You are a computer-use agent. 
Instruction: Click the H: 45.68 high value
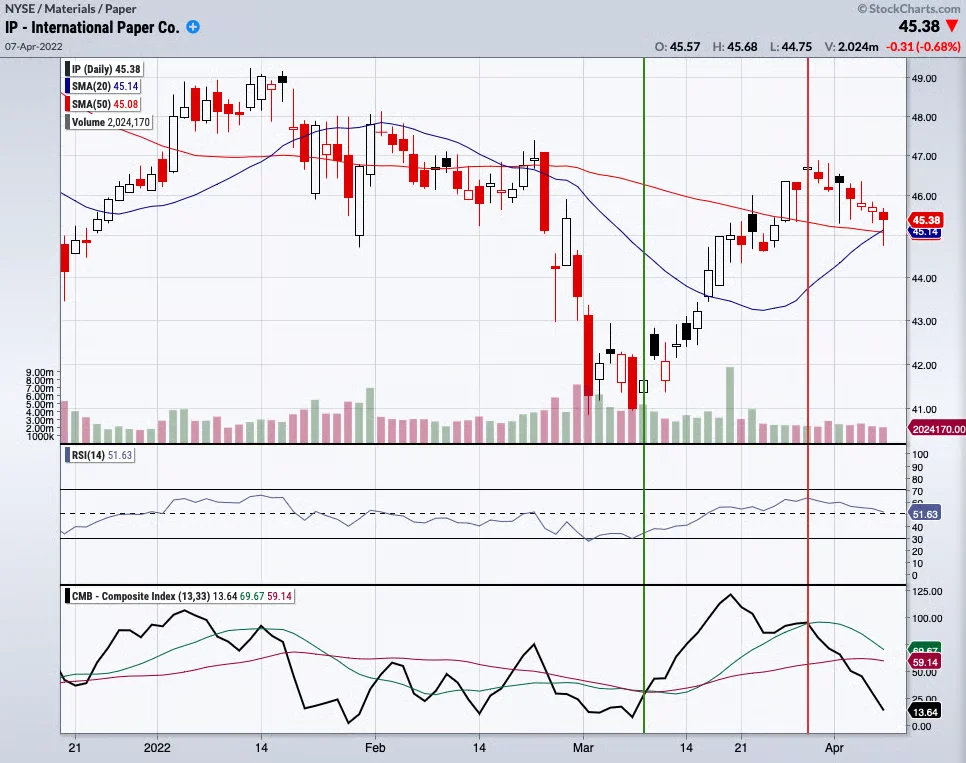pyautogui.click(x=735, y=47)
